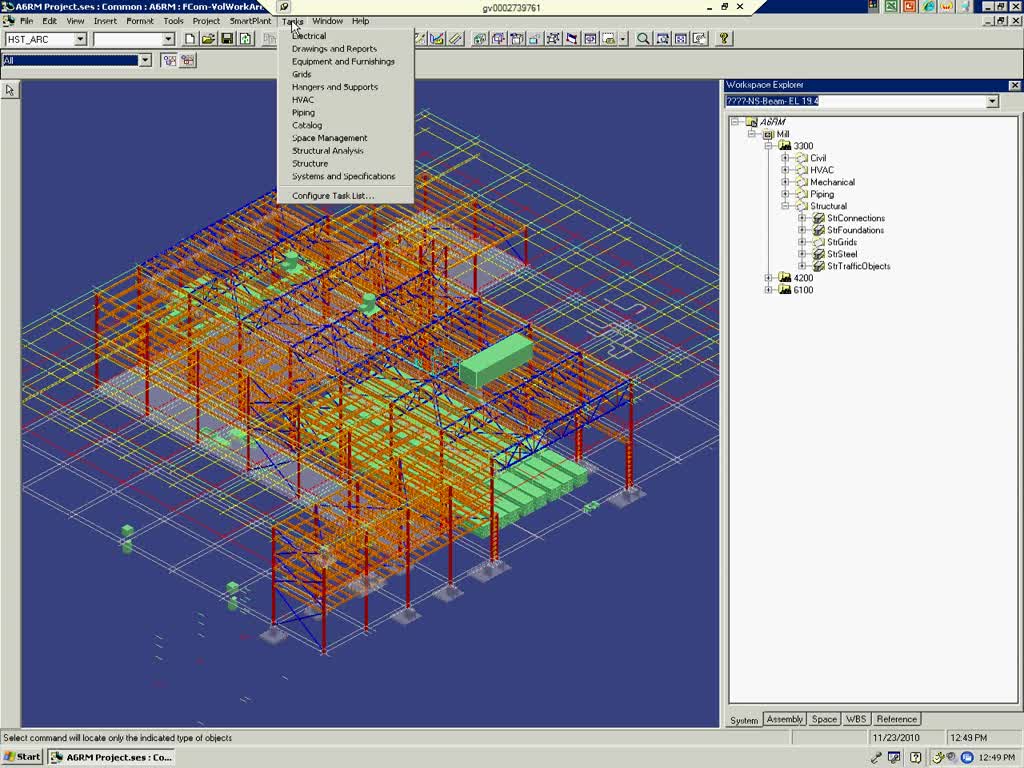Click the StrGrids folder icon in tree
This screenshot has width=1024, height=768.
pos(819,242)
